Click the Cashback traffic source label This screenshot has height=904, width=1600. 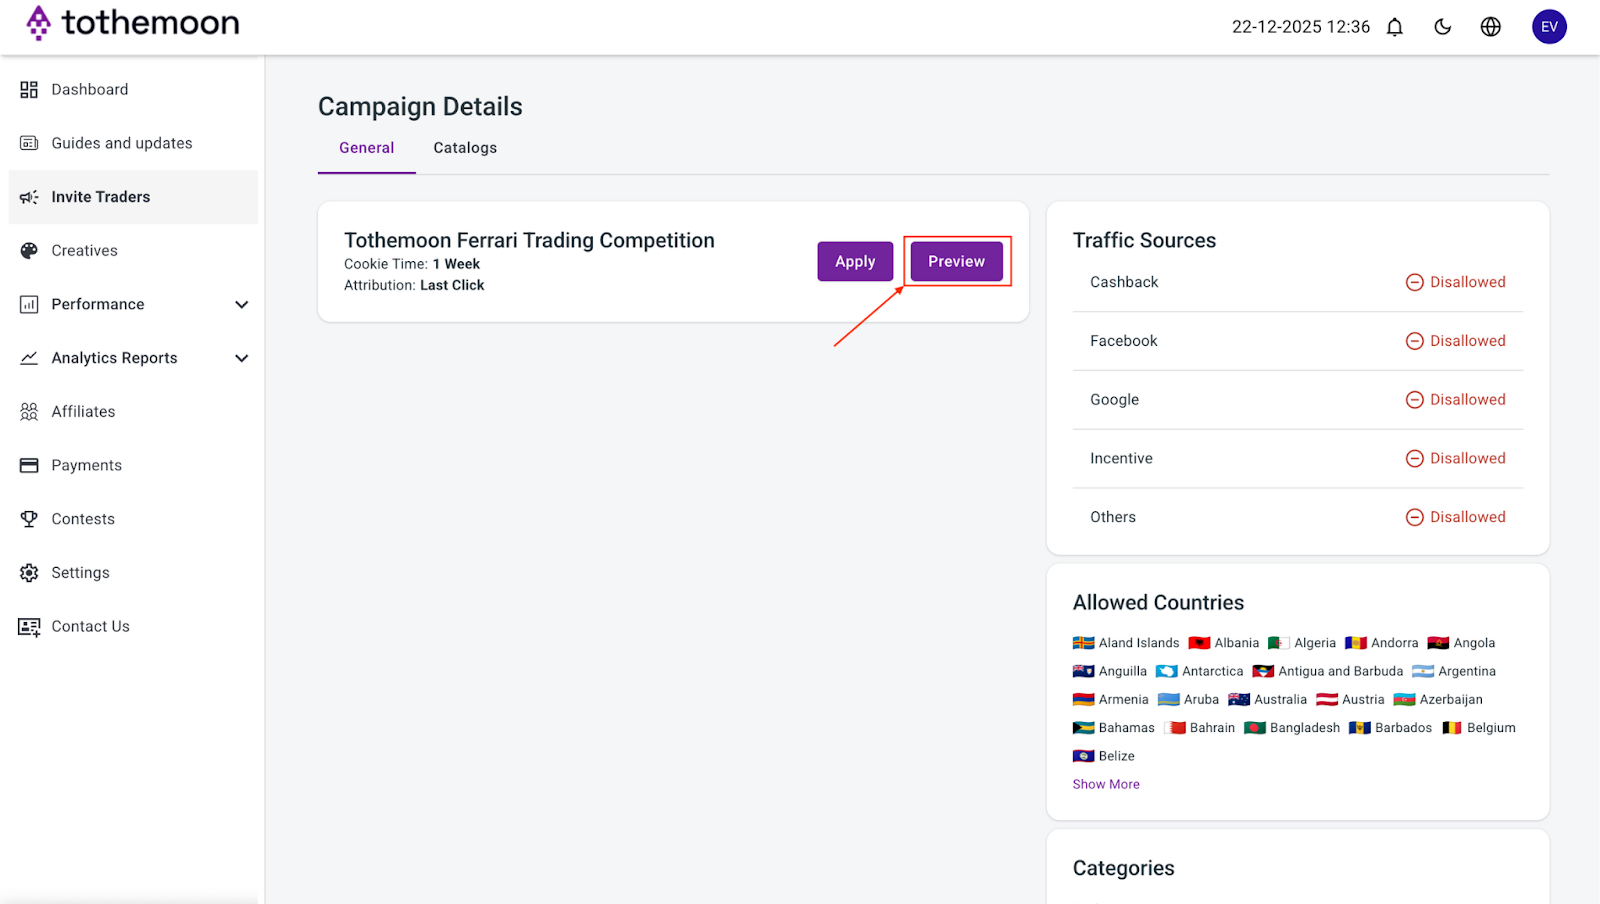pyautogui.click(x=1124, y=282)
